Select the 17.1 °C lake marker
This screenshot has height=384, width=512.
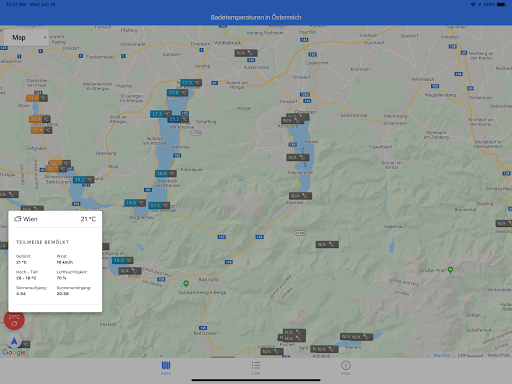pyautogui.click(x=159, y=206)
